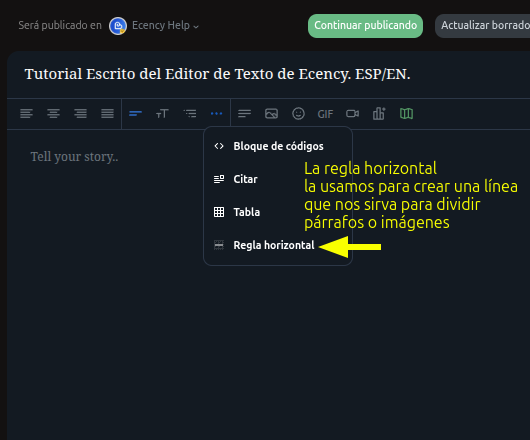The height and width of the screenshot is (440, 530).
Task: Add a poll with chart icon
Action: 379,114
